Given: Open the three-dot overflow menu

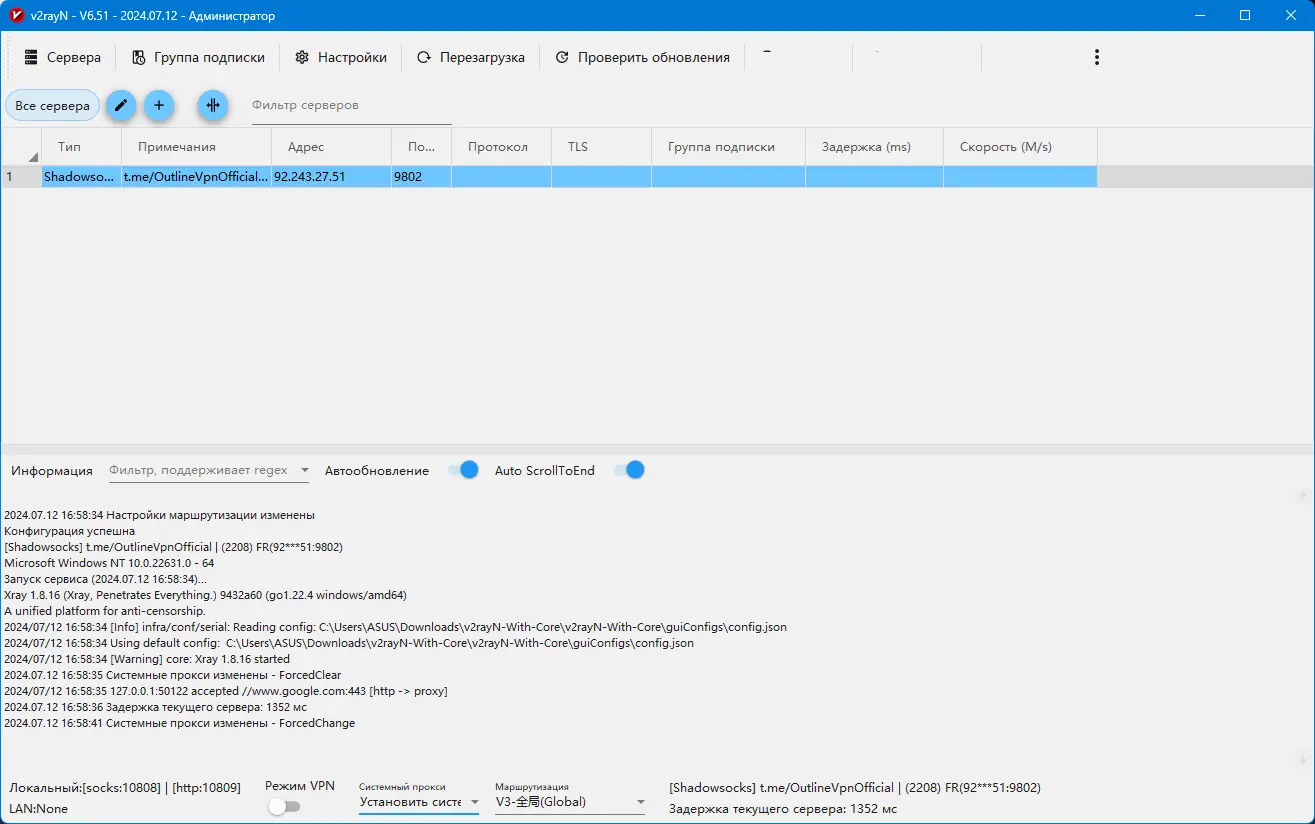Looking at the screenshot, I should tap(1097, 58).
